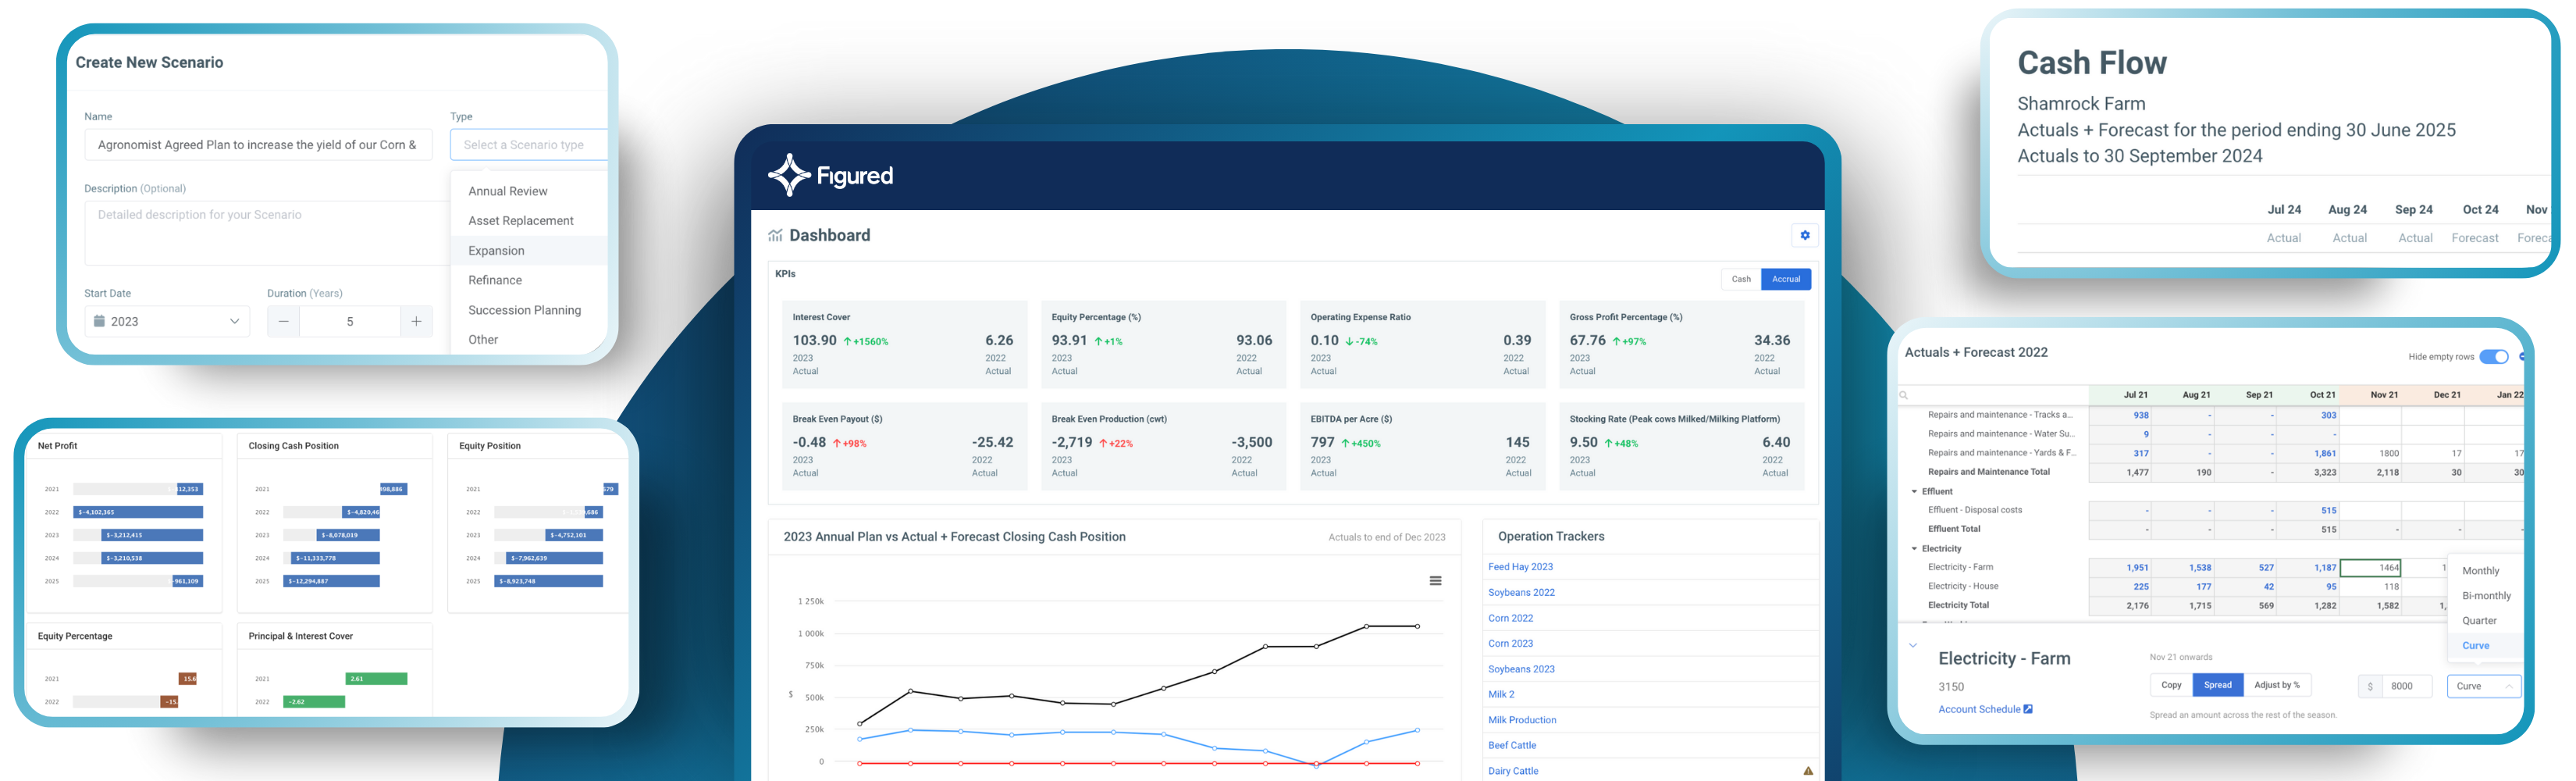This screenshot has height=781, width=2576.
Task: Open Soybeans 2023 tracker
Action: pyautogui.click(x=1521, y=669)
